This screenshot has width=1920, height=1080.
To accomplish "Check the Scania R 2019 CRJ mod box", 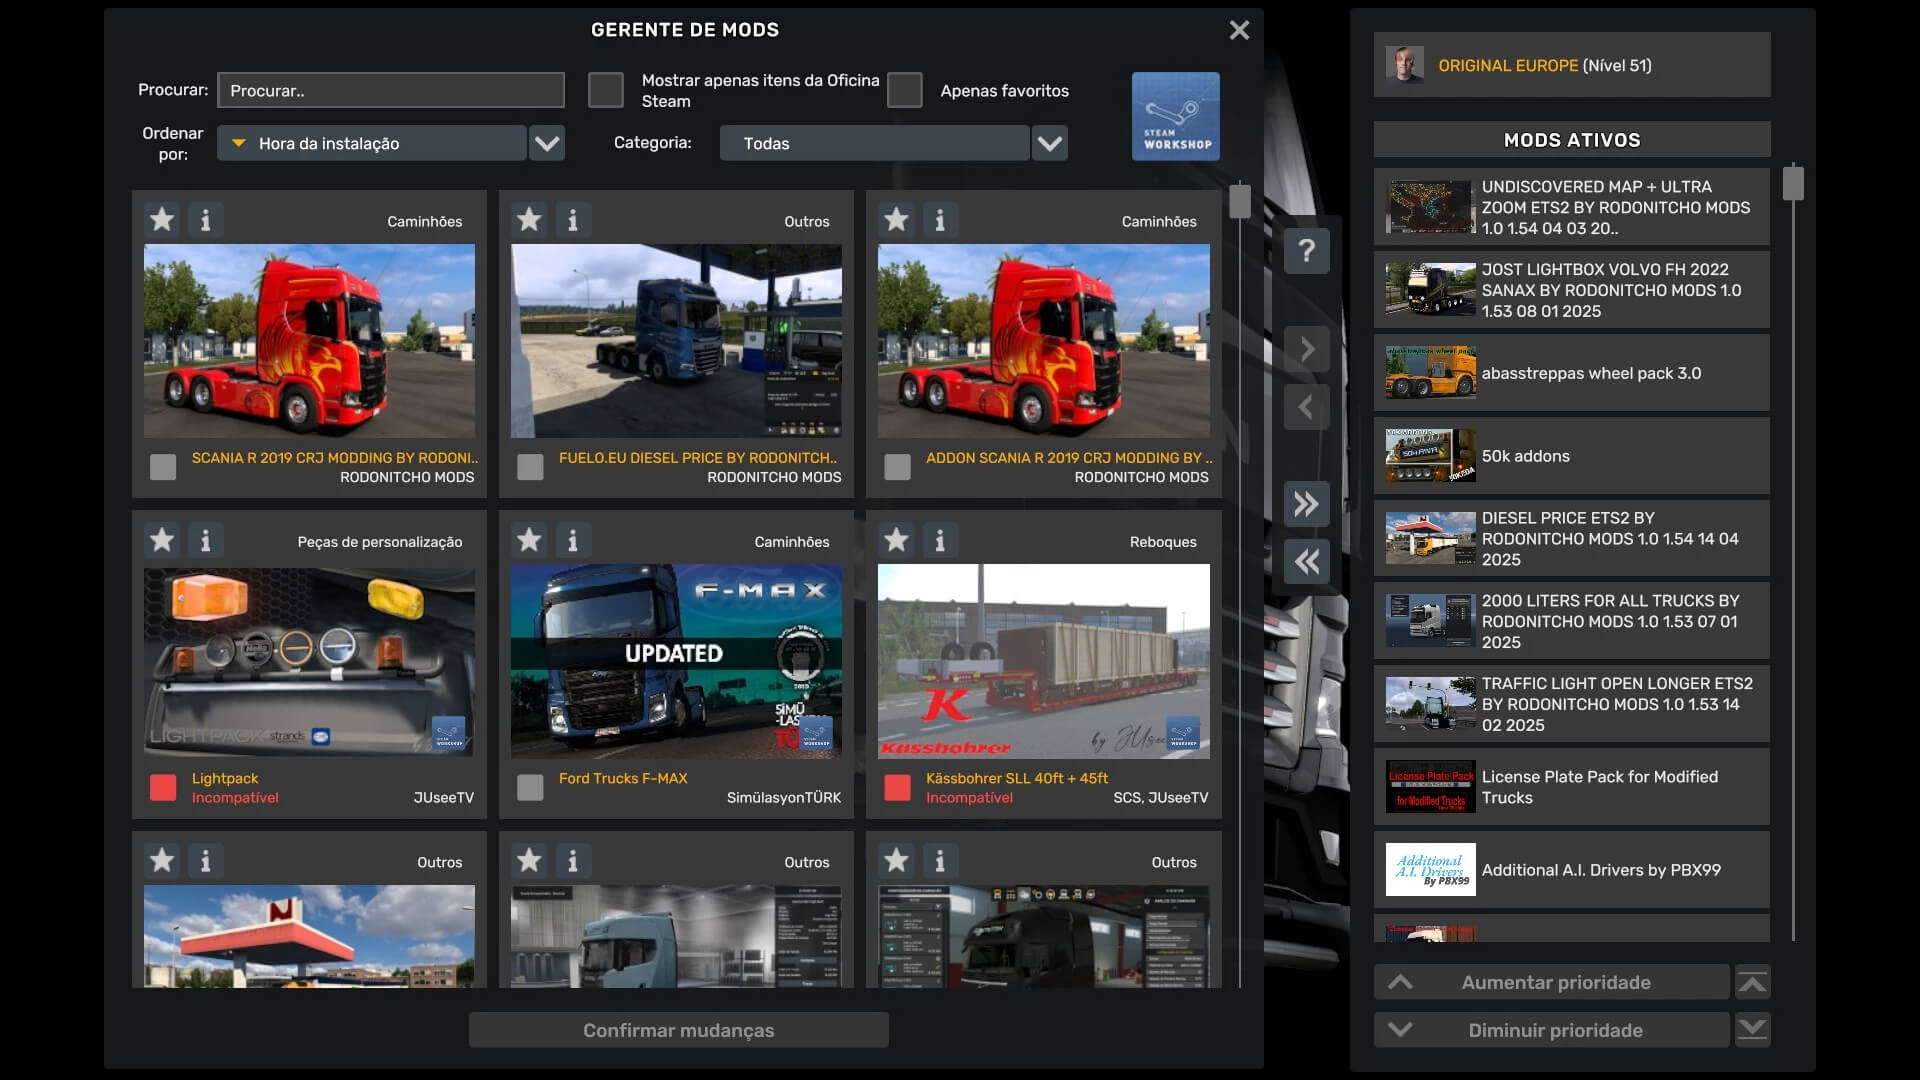I will pos(163,467).
